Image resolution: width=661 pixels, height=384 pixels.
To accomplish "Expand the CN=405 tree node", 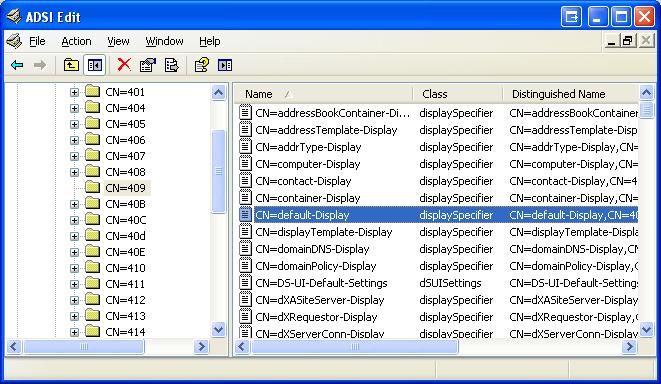I will pyautogui.click(x=74, y=124).
